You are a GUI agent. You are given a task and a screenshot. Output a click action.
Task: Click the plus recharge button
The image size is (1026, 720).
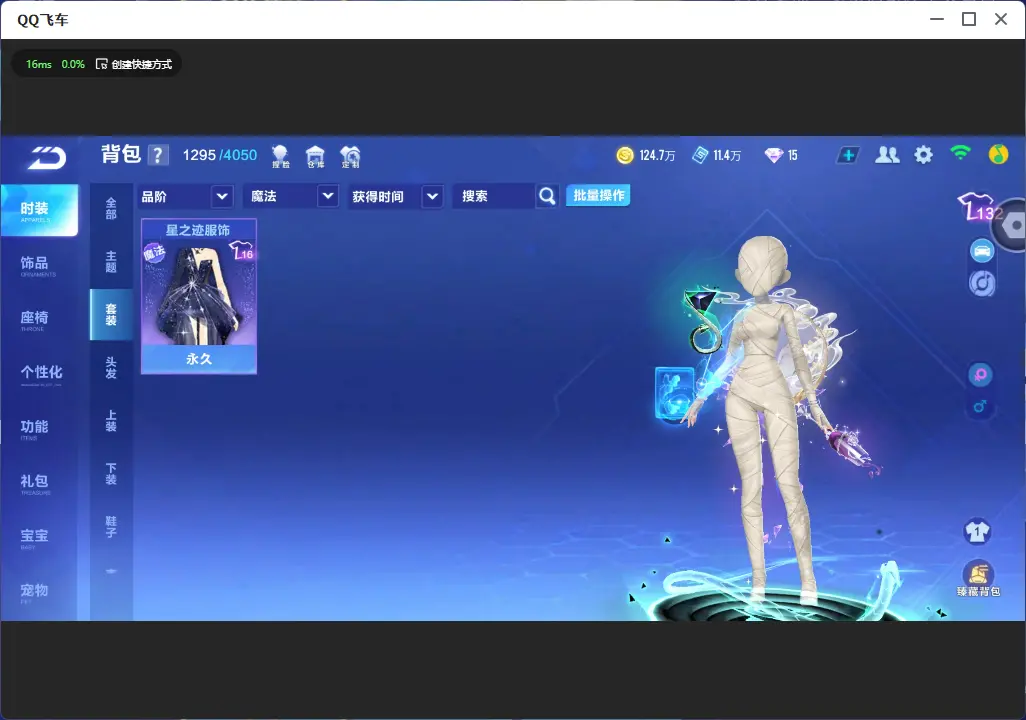pos(848,155)
